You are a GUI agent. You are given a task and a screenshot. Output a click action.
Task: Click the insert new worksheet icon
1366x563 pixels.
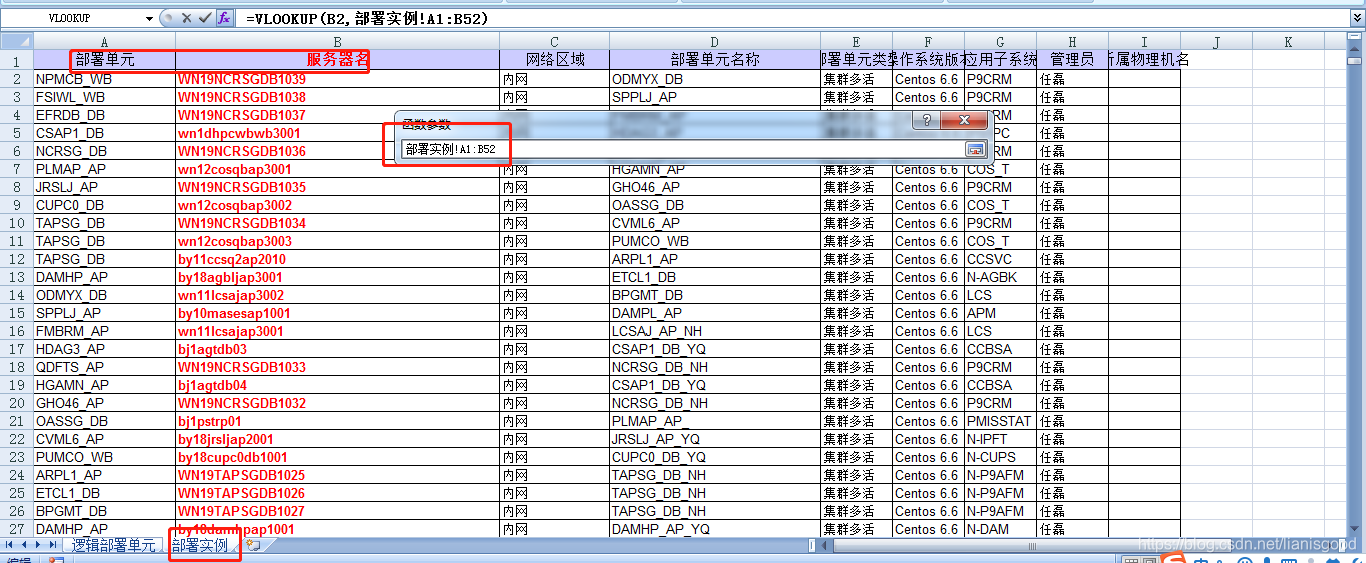(x=253, y=545)
